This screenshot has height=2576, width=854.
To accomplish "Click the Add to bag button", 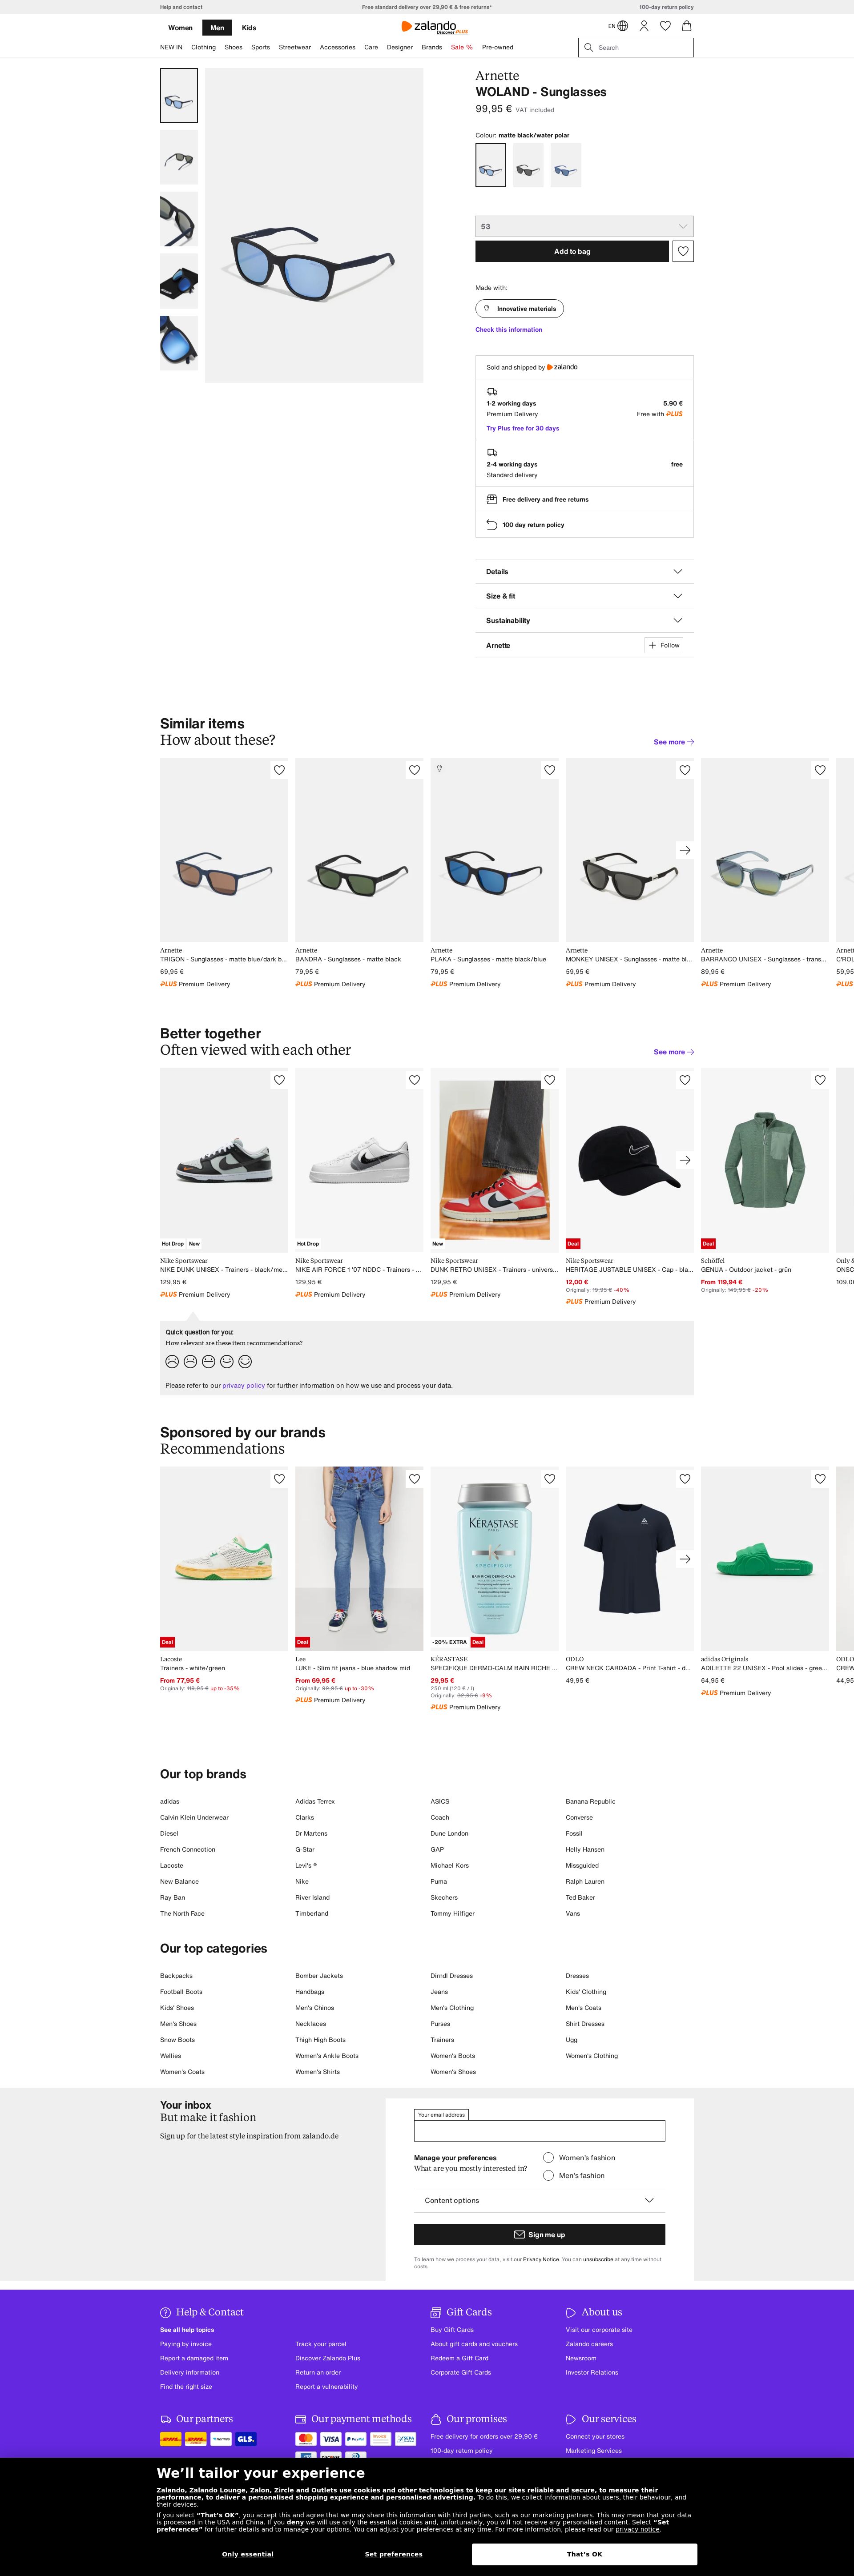I will click(572, 251).
